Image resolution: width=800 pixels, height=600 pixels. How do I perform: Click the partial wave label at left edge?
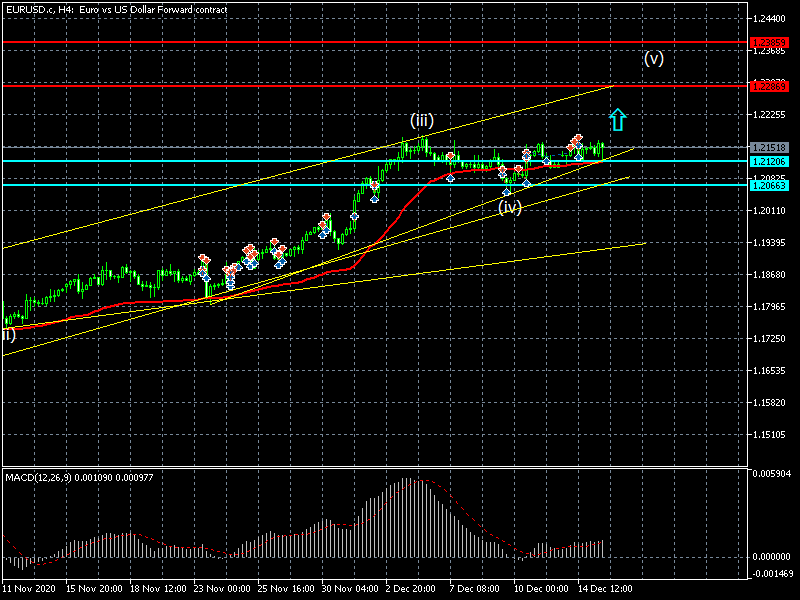click(x=8, y=335)
